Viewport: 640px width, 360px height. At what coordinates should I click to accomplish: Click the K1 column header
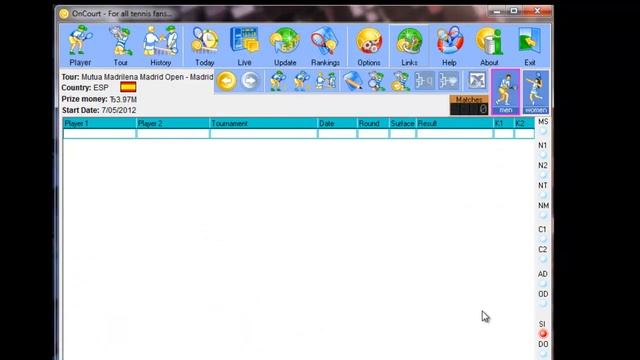504,123
